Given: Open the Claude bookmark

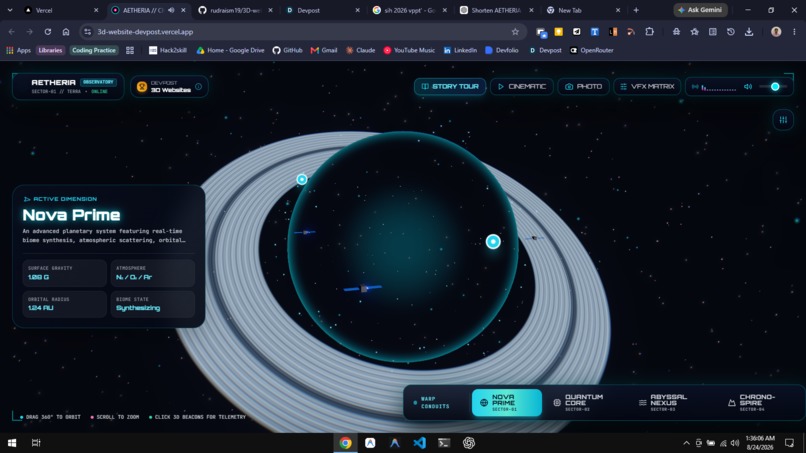Looking at the screenshot, I should [x=360, y=50].
